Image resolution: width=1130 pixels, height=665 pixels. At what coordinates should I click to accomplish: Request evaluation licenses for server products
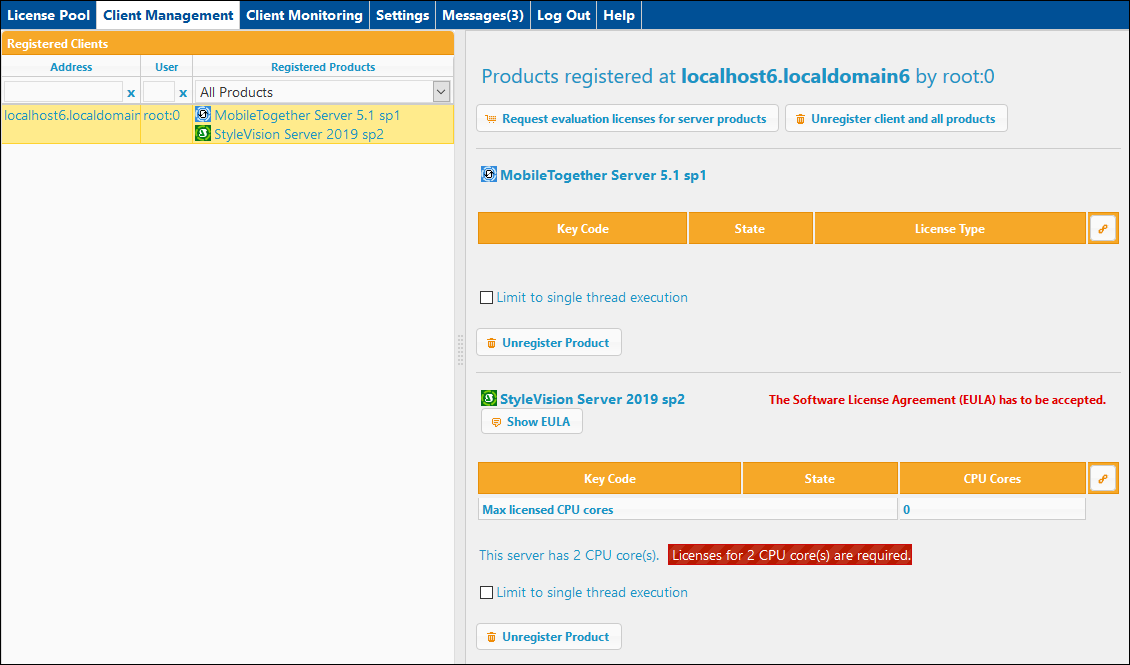[x=627, y=119]
